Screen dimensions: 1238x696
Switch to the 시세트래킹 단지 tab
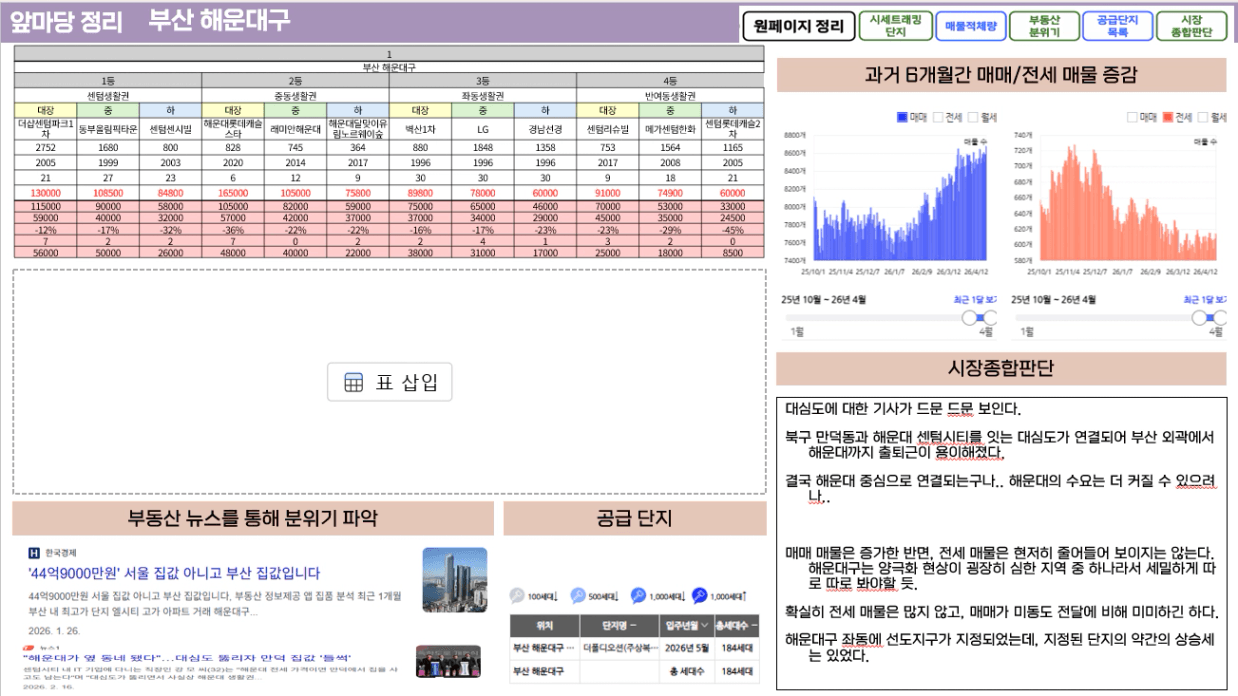[895, 26]
